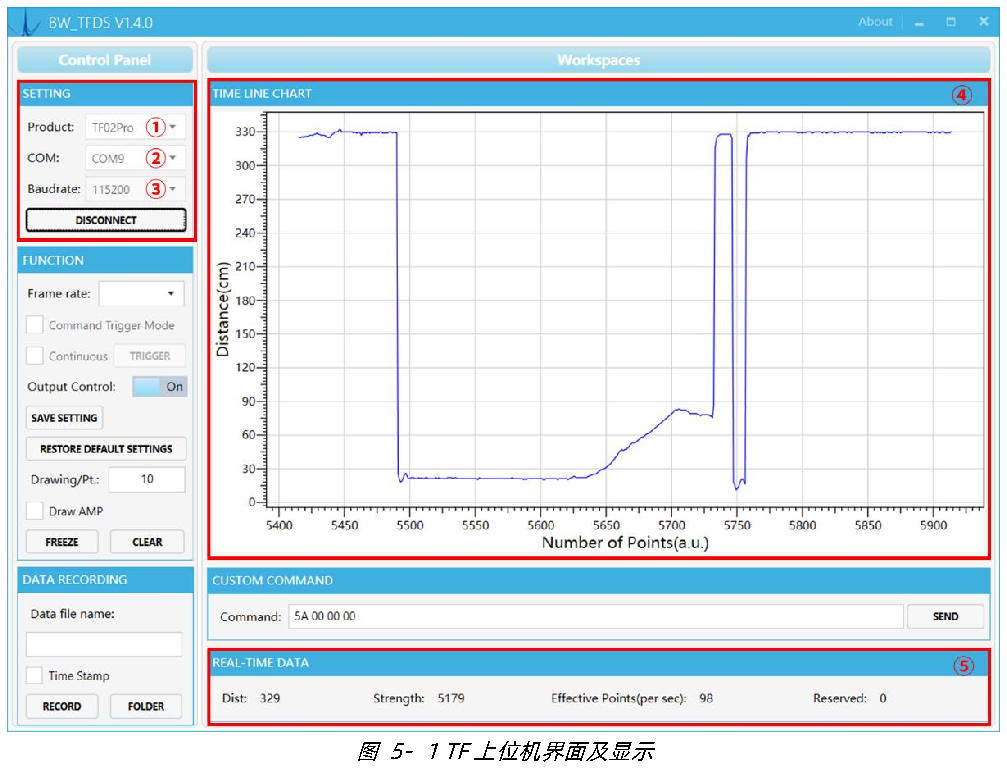The height and width of the screenshot is (771, 1007).
Task: Click the FREEZE button
Action: point(62,542)
